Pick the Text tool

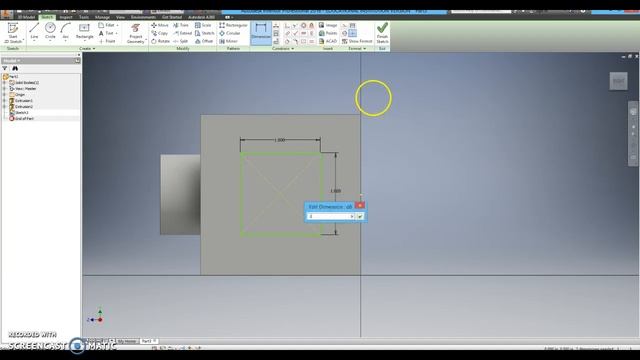click(106, 33)
